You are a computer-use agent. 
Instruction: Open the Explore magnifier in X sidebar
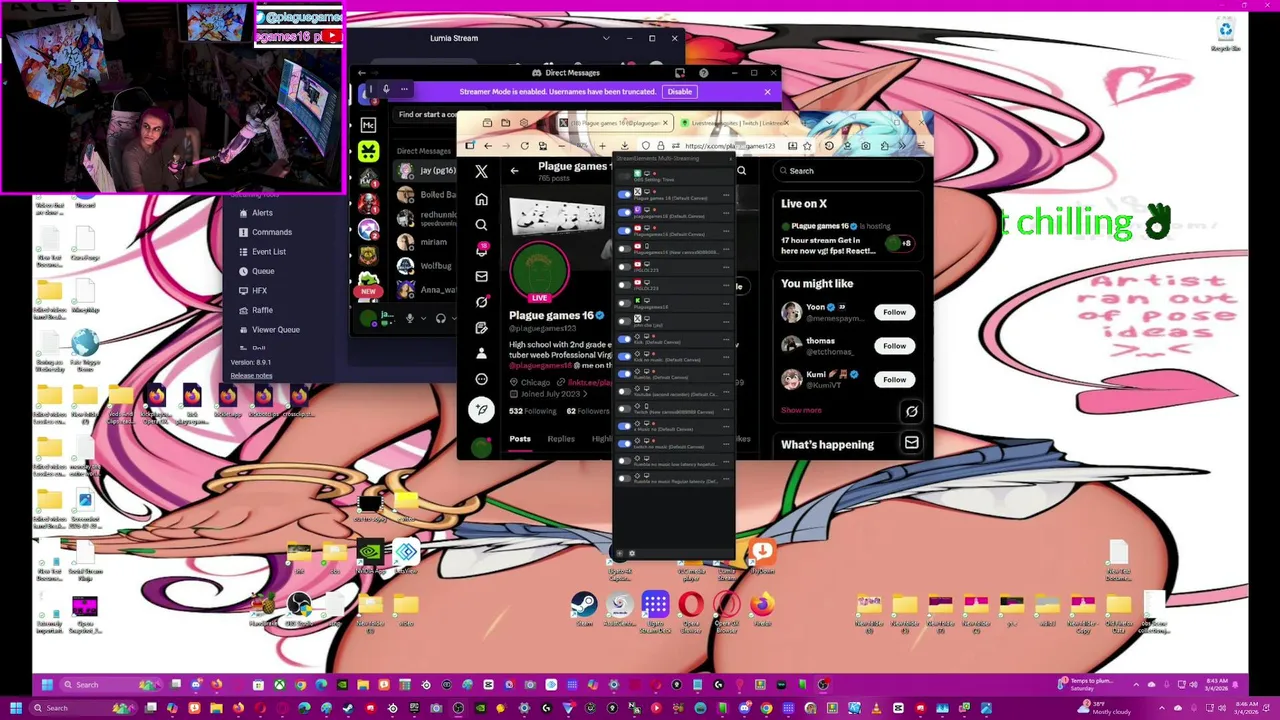481,225
